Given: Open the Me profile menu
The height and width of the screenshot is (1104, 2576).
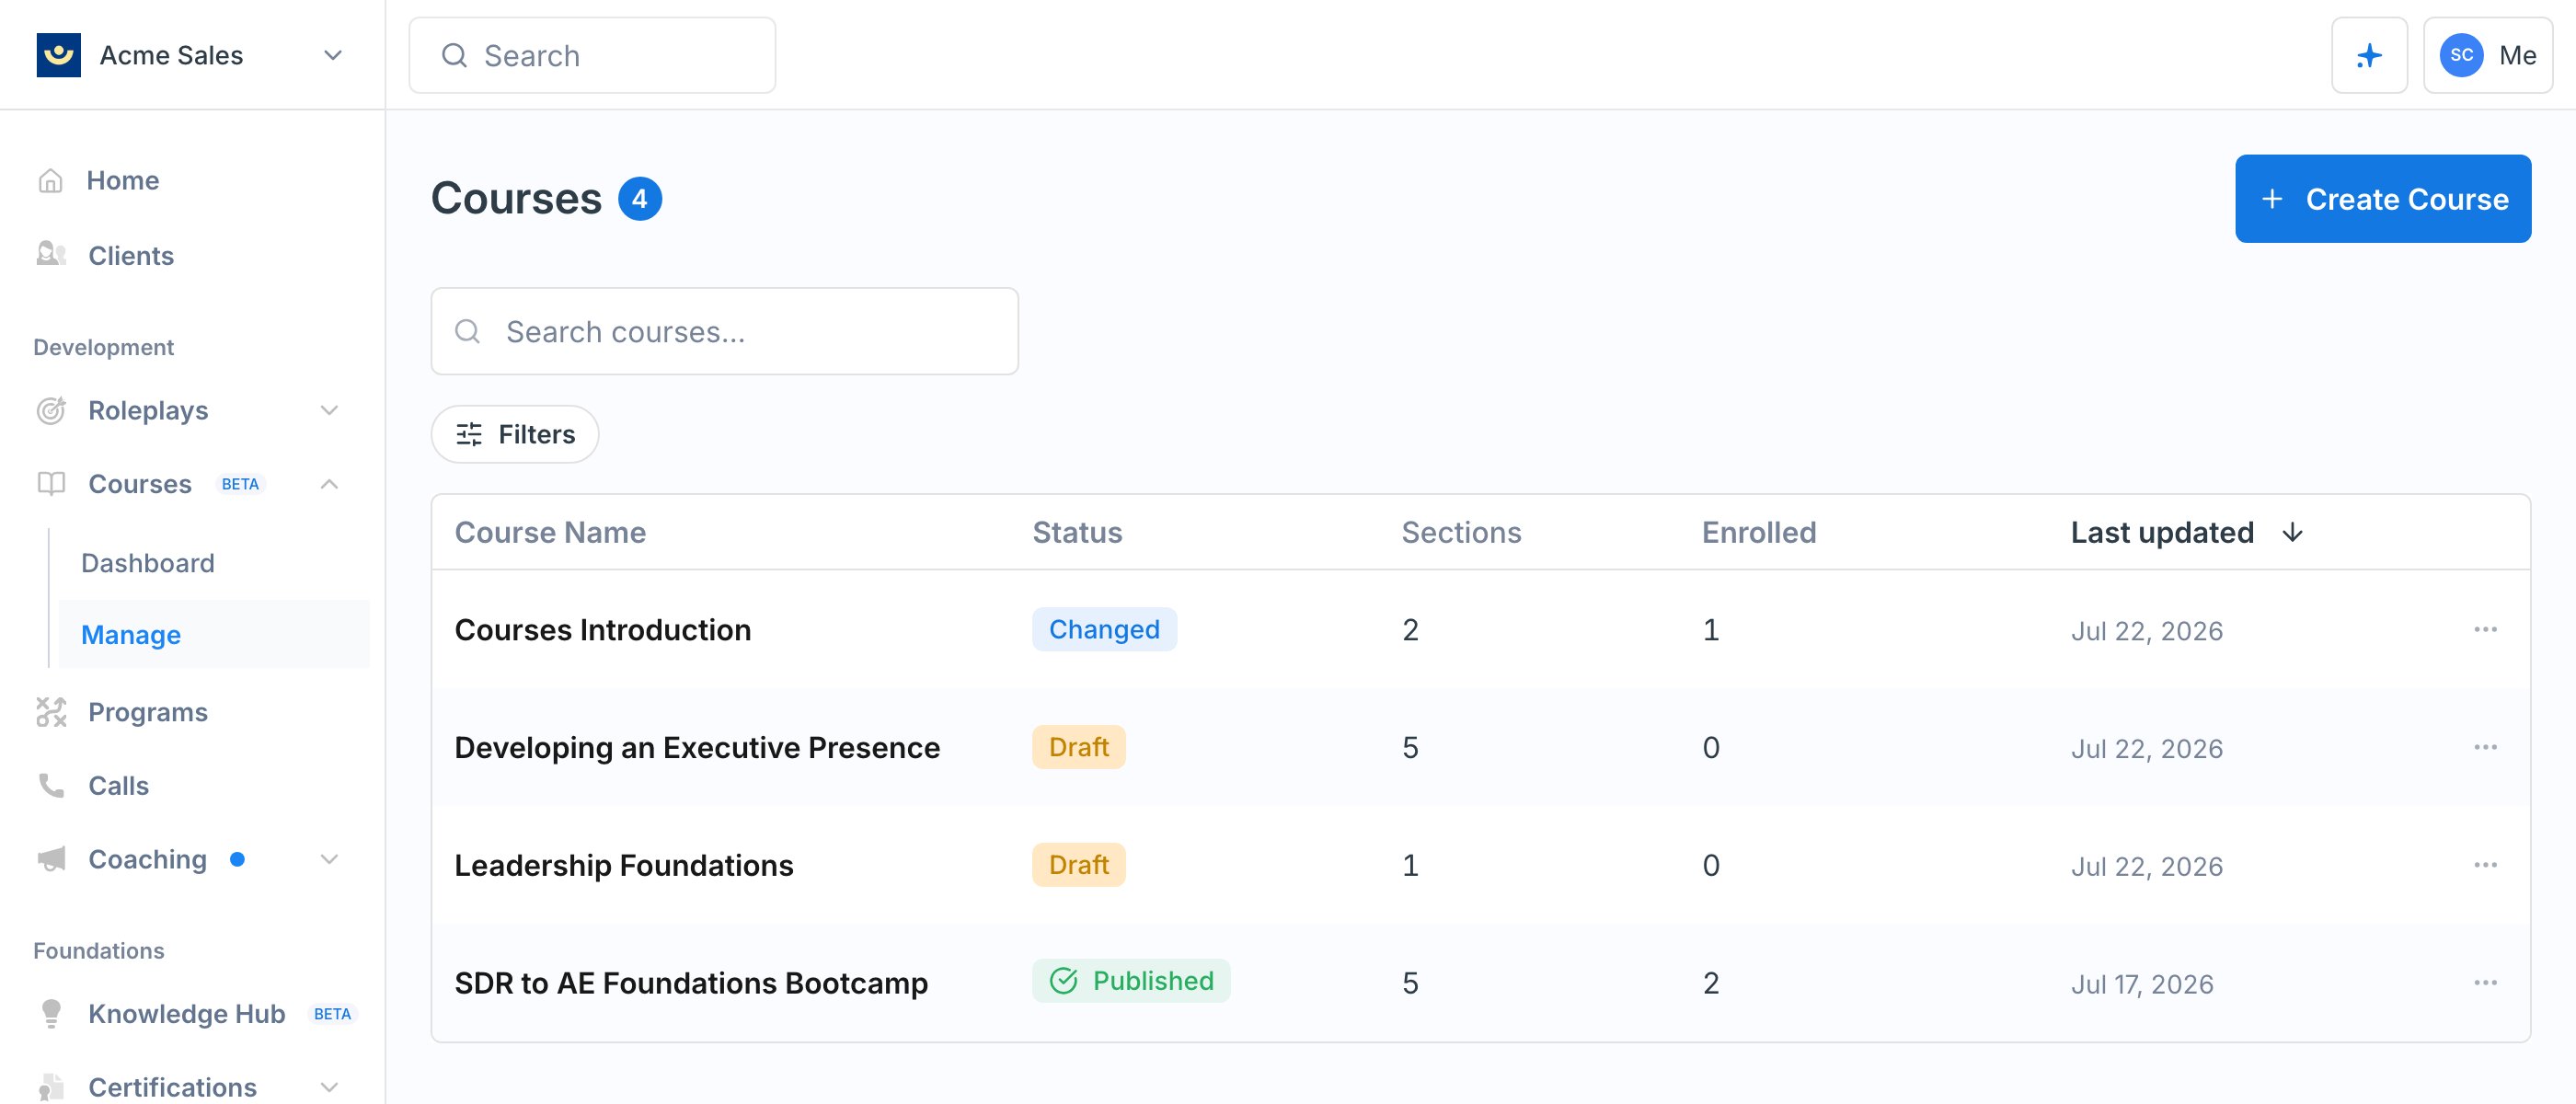Looking at the screenshot, I should (x=2487, y=55).
